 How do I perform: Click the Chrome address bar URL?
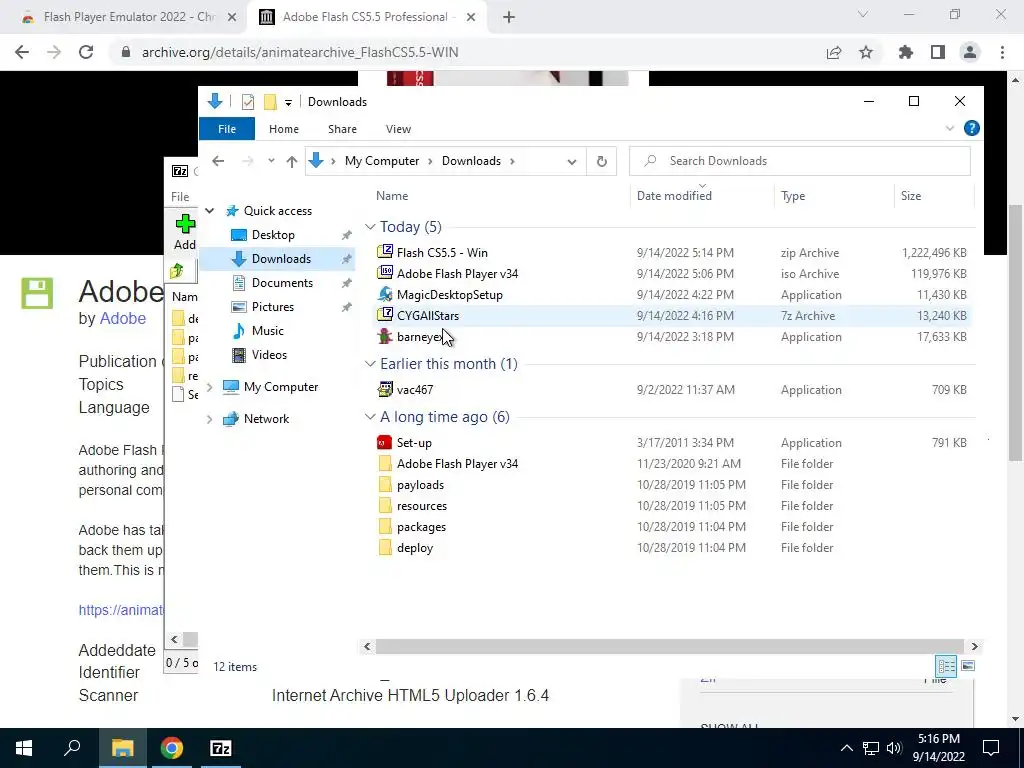coord(300,52)
